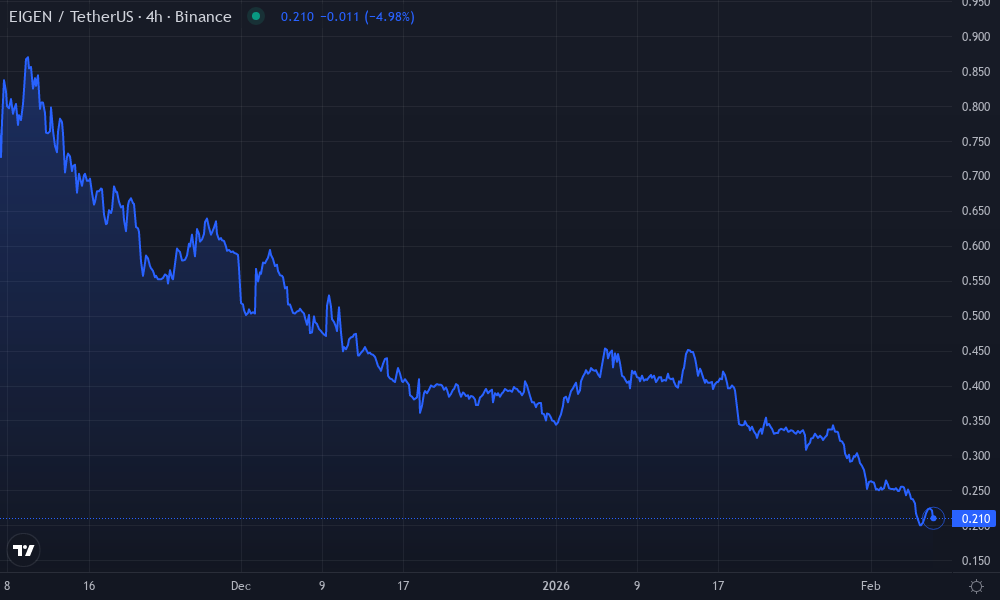Click the EIGEN / TetherUS symbol title

pyautogui.click(x=120, y=17)
